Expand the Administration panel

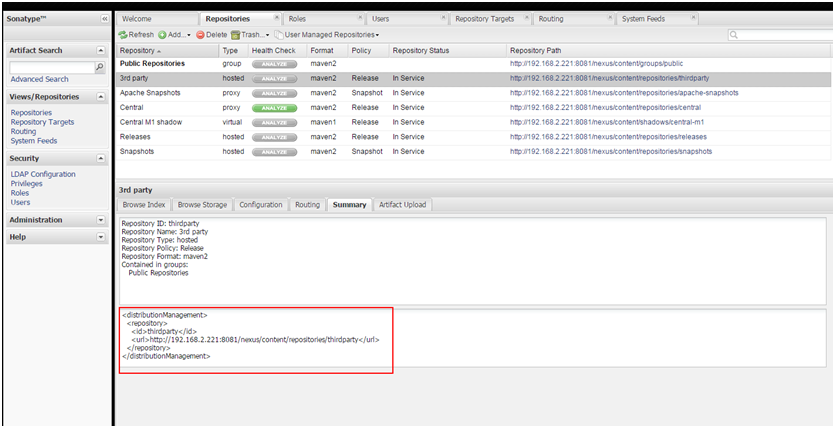point(101,220)
